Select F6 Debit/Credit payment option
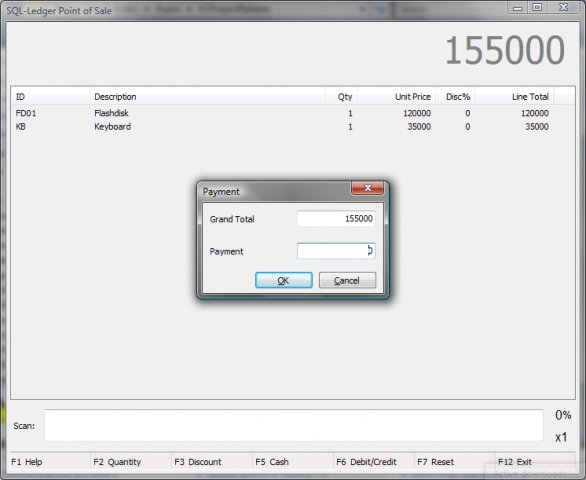This screenshot has width=586, height=480. 366,462
